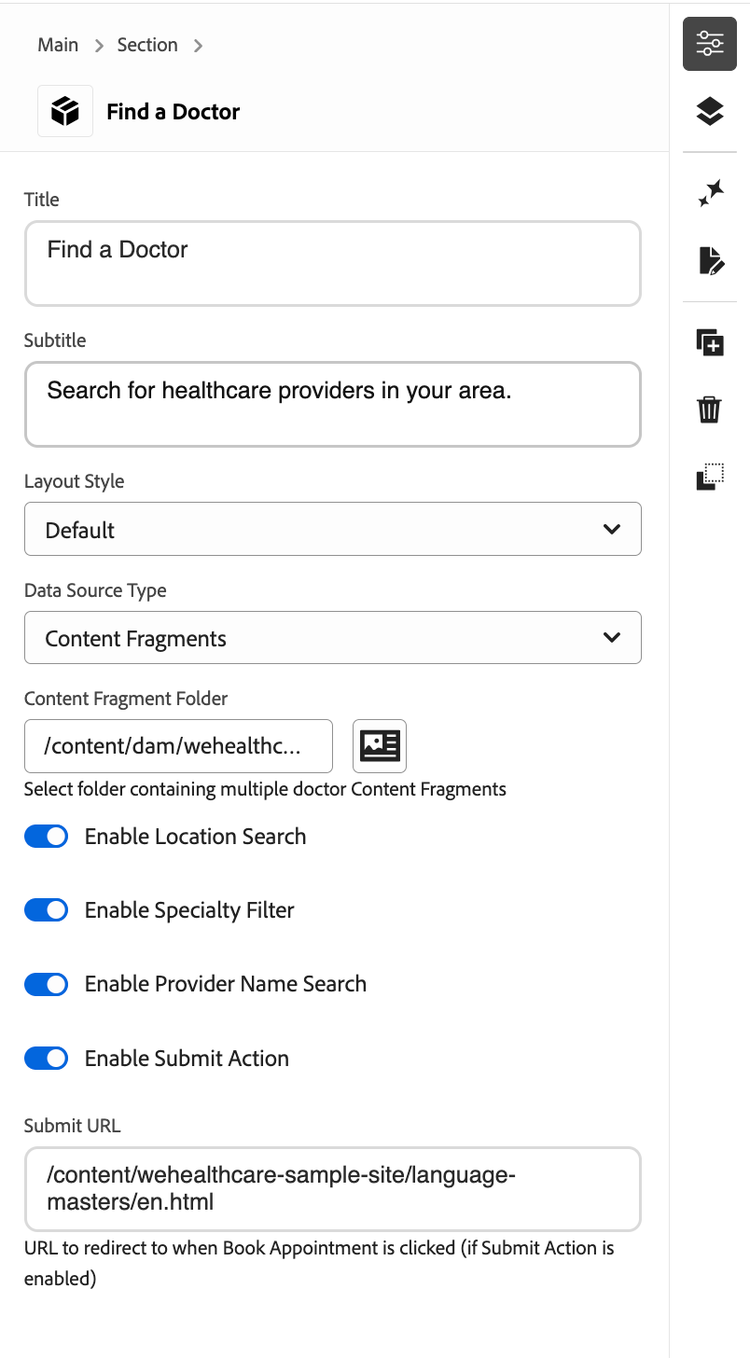The width and height of the screenshot is (750, 1358).
Task: Toggle Enable Provider Name Search off
Action: tap(46, 984)
